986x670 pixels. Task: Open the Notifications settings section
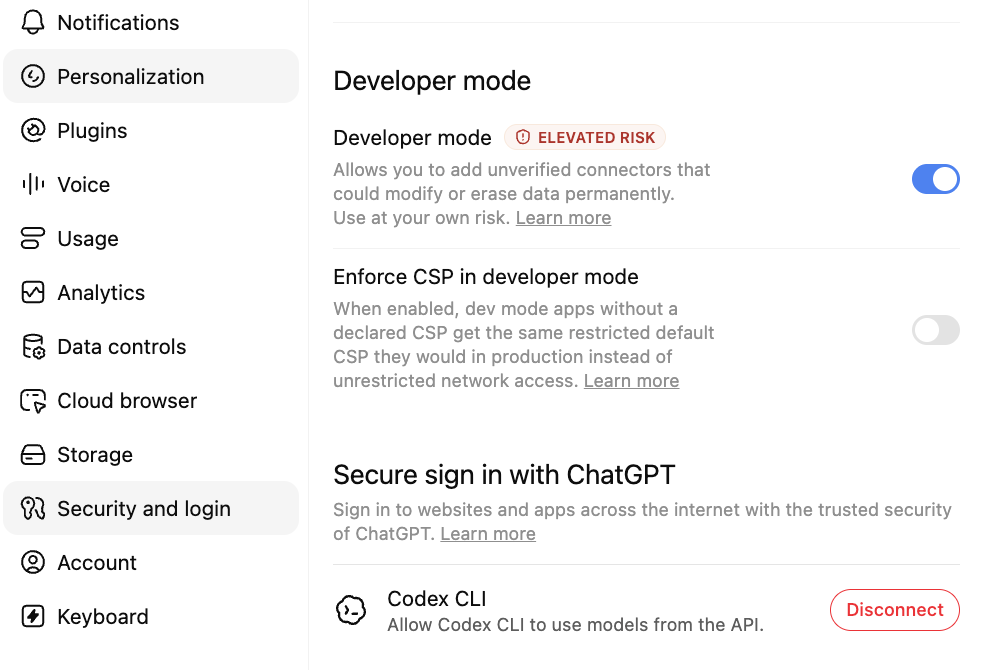coord(151,23)
